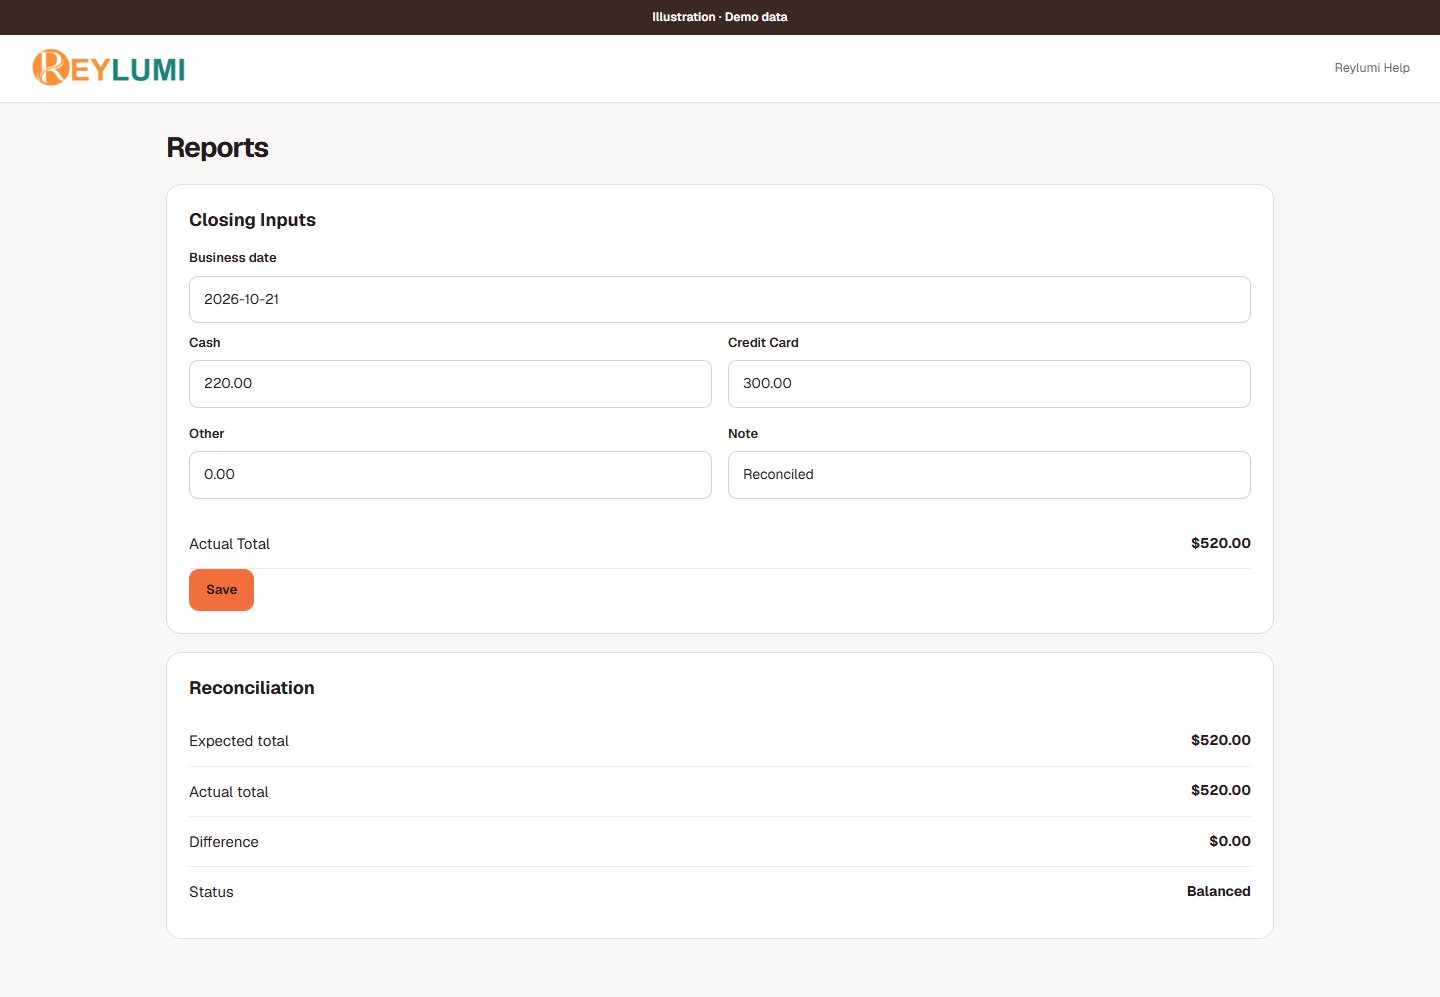Screen dimensions: 1440x997
Task: Focus the Business date input field
Action: [720, 299]
